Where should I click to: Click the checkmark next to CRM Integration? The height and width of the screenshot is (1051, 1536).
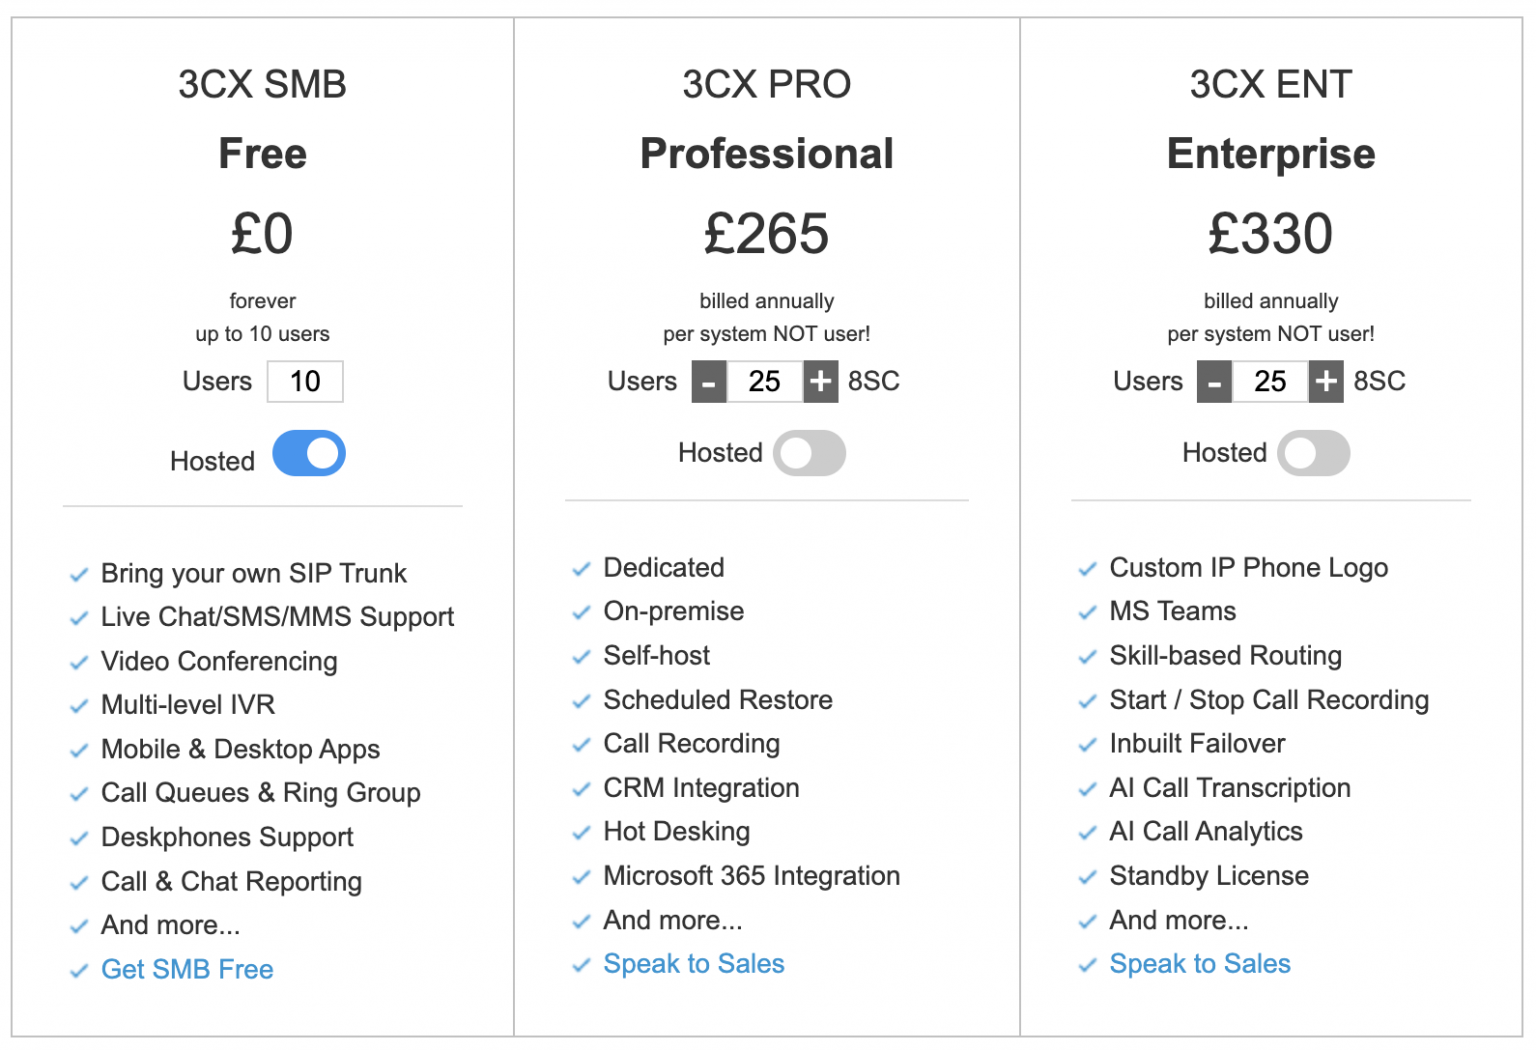(x=582, y=789)
